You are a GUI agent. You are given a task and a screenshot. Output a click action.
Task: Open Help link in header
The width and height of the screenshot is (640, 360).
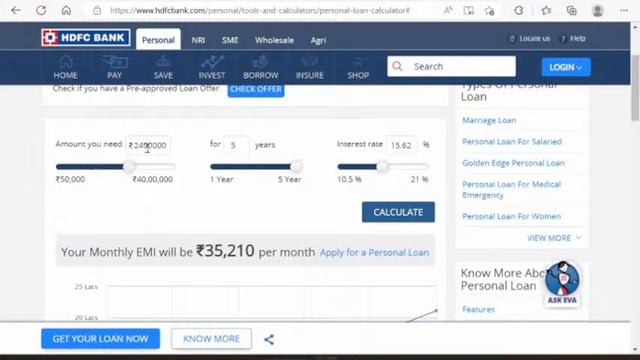point(573,38)
